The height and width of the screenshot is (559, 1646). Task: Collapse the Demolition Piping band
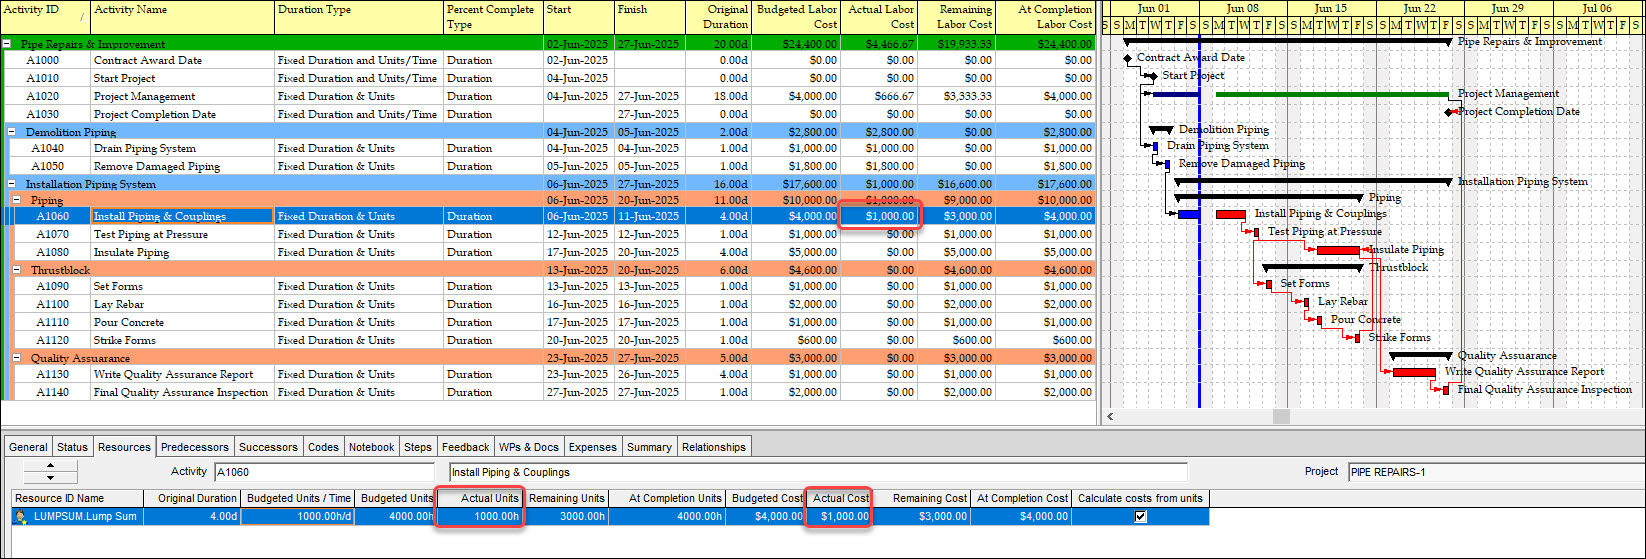(13, 132)
